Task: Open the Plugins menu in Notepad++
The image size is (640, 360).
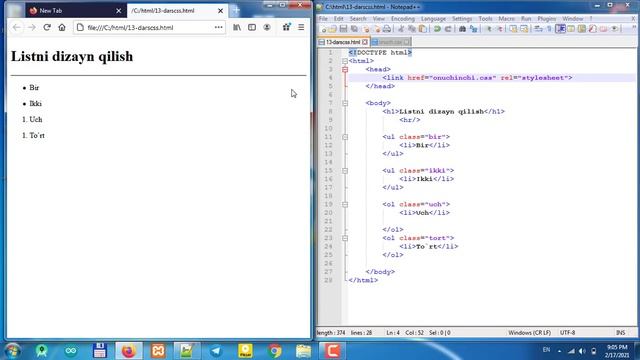Action: (x=547, y=19)
